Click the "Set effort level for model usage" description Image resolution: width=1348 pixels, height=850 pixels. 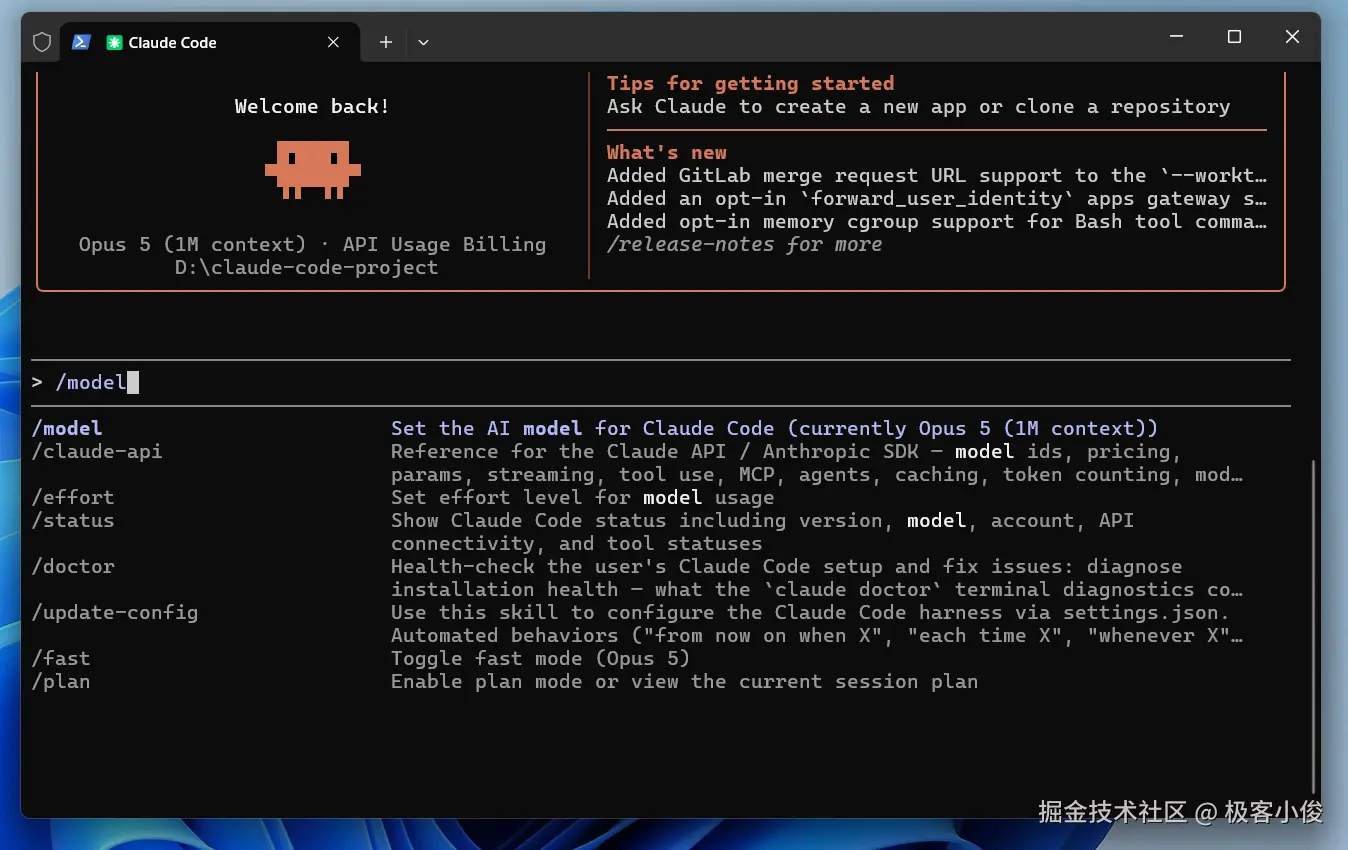click(x=583, y=497)
